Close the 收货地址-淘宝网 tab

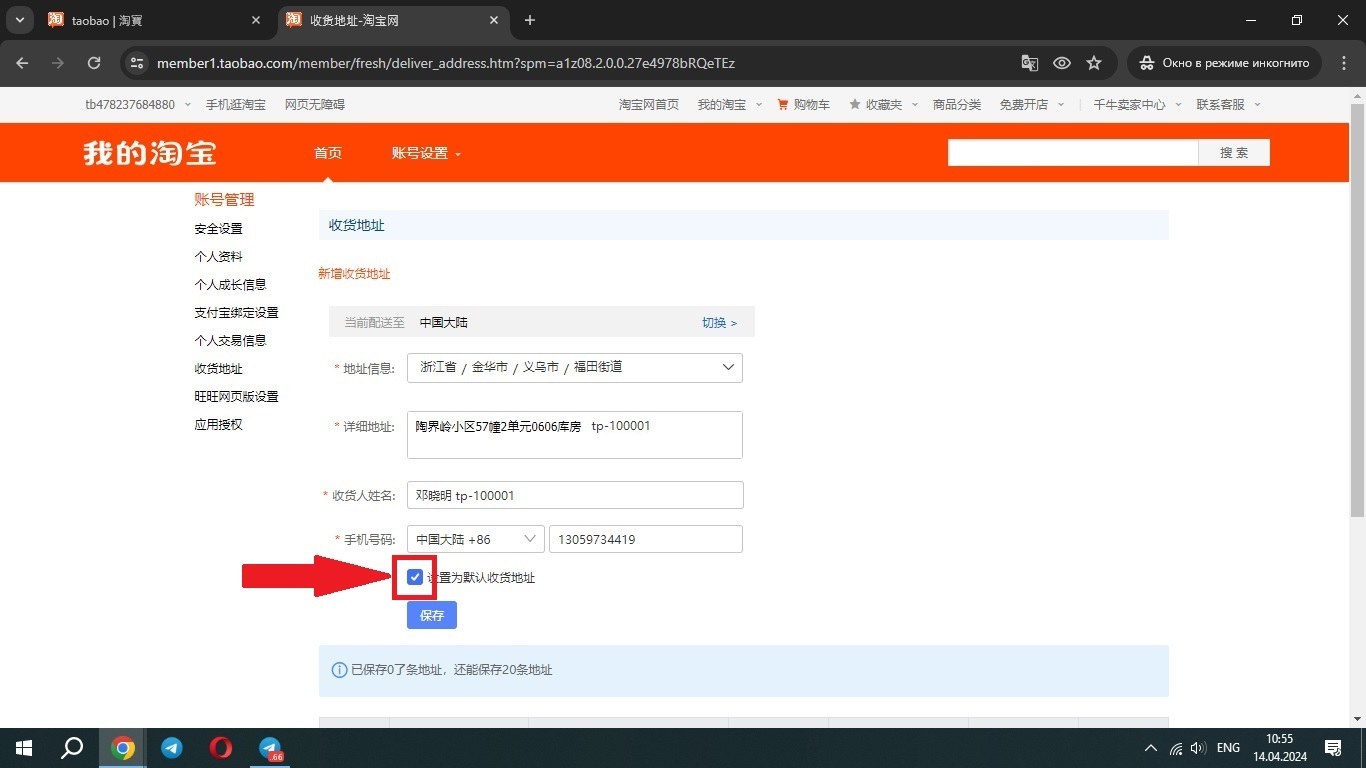point(494,20)
